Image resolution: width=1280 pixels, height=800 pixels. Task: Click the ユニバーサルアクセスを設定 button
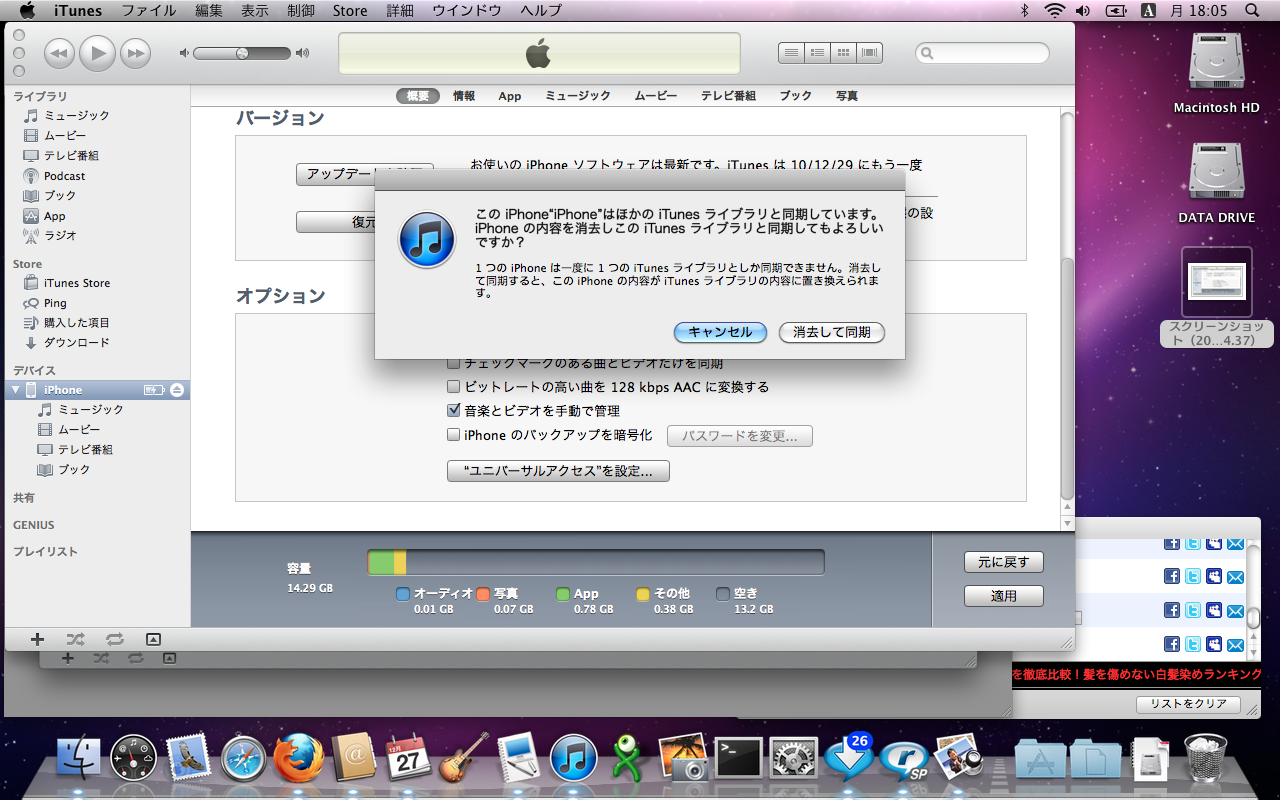tap(558, 471)
